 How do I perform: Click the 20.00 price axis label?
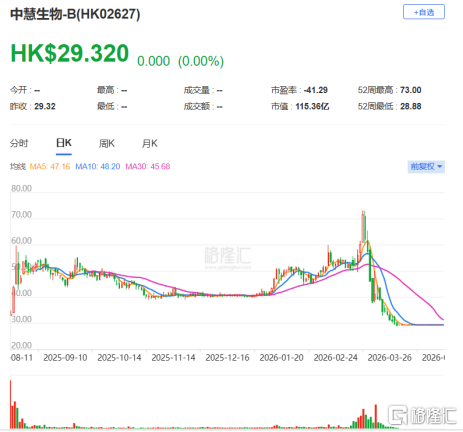tap(22, 345)
